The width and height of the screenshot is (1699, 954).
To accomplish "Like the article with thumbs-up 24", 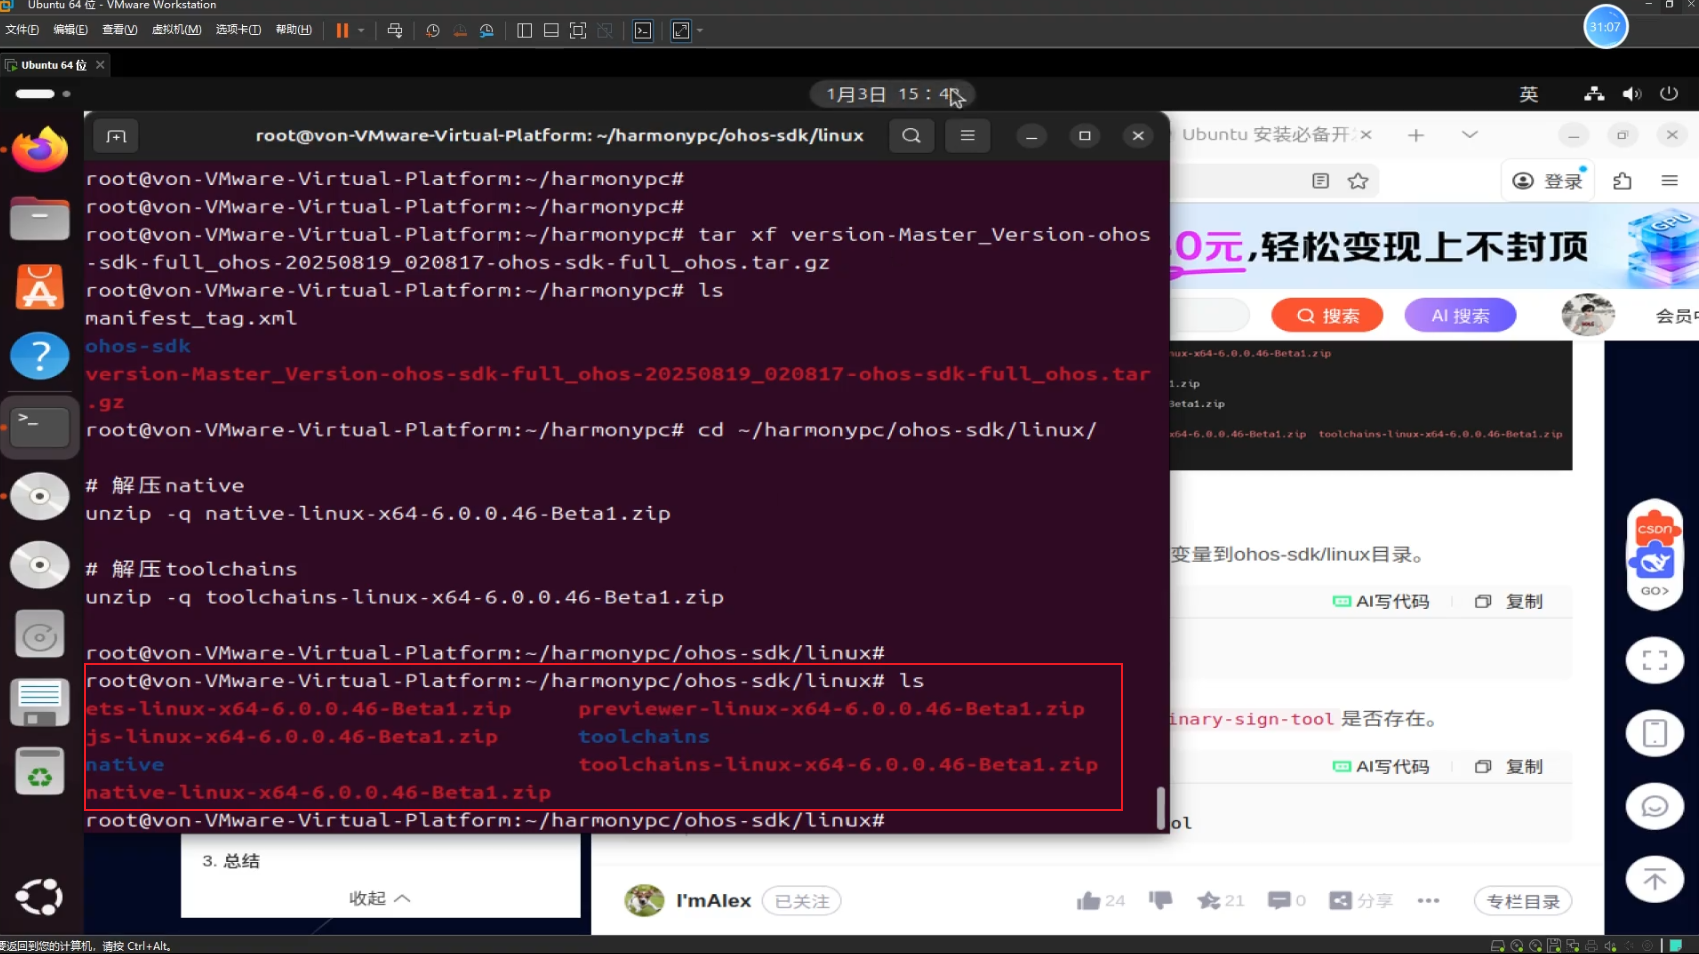I will (1101, 901).
